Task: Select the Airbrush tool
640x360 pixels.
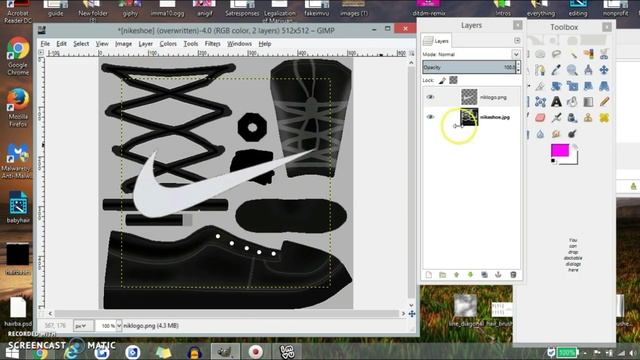Action: pyautogui.click(x=556, y=118)
